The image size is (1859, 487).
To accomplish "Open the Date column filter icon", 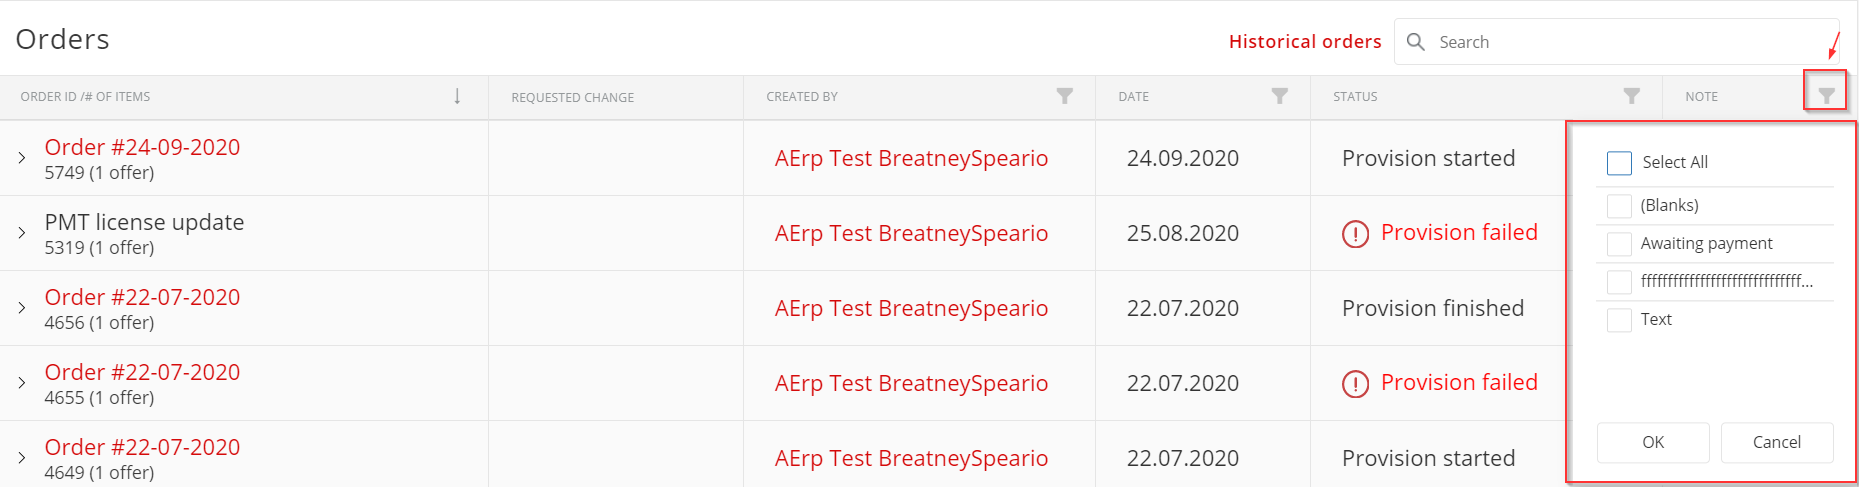I will click(1279, 96).
